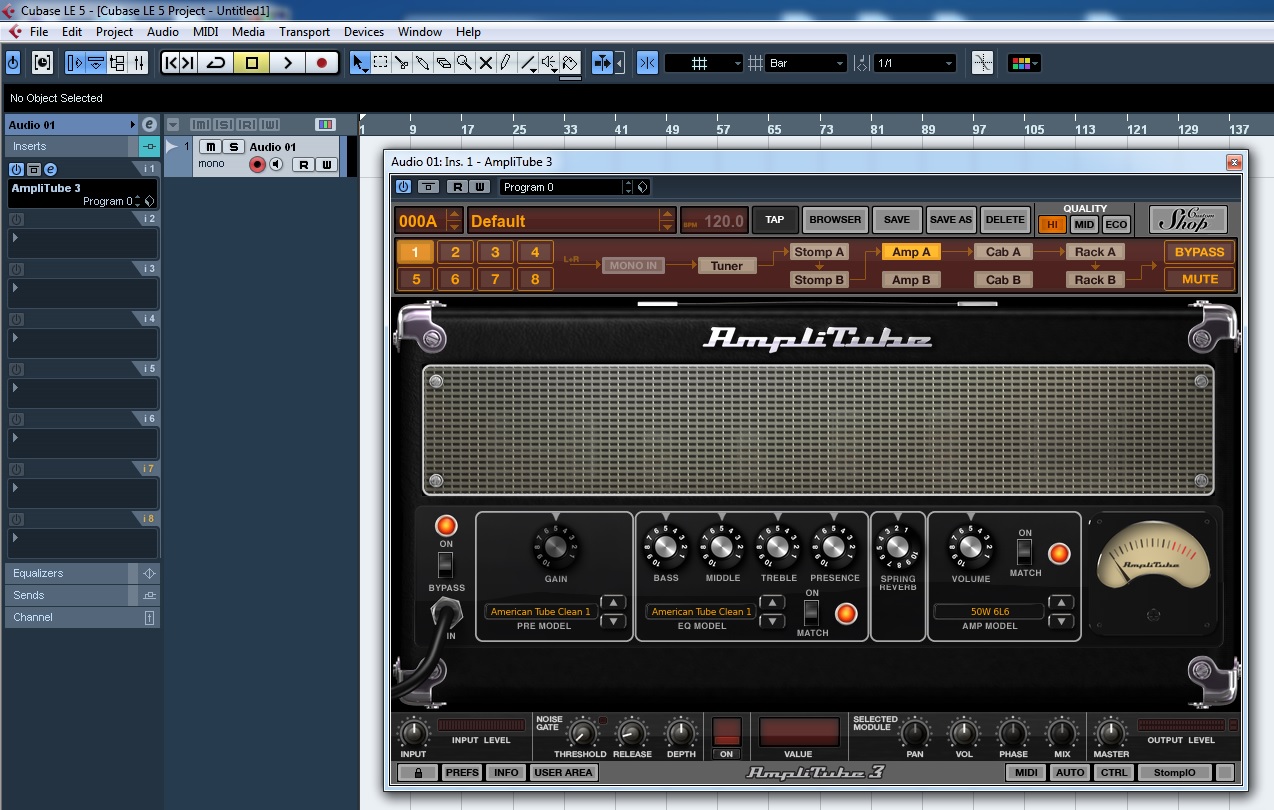Click the Tuner module in signal chain

pyautogui.click(x=727, y=265)
